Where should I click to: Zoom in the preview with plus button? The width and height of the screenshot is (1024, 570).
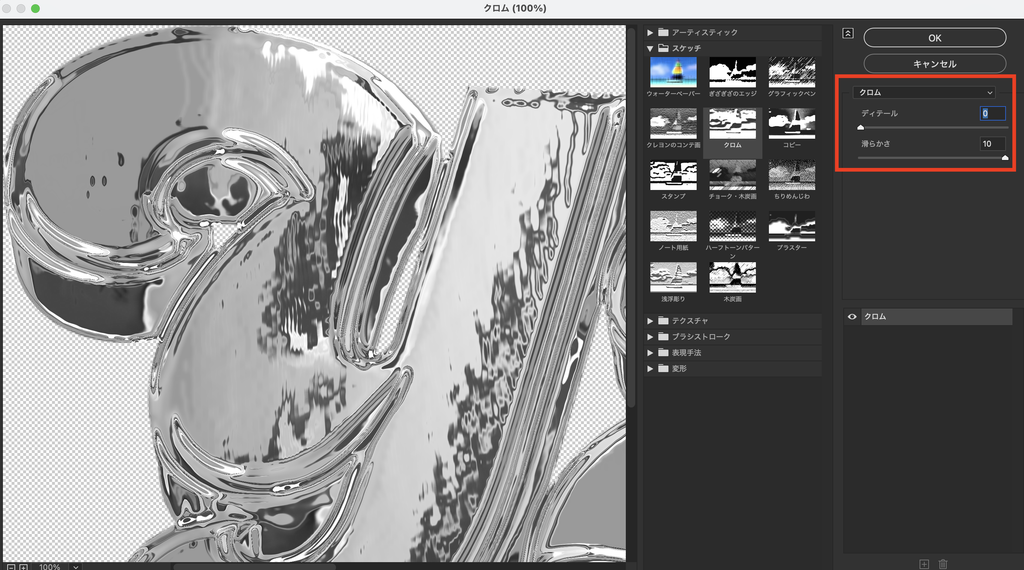[24, 567]
